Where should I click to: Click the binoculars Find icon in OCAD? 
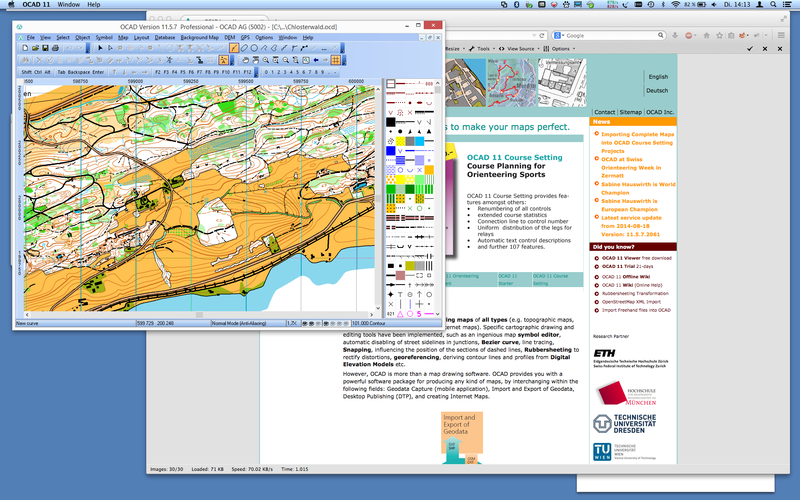26,60
